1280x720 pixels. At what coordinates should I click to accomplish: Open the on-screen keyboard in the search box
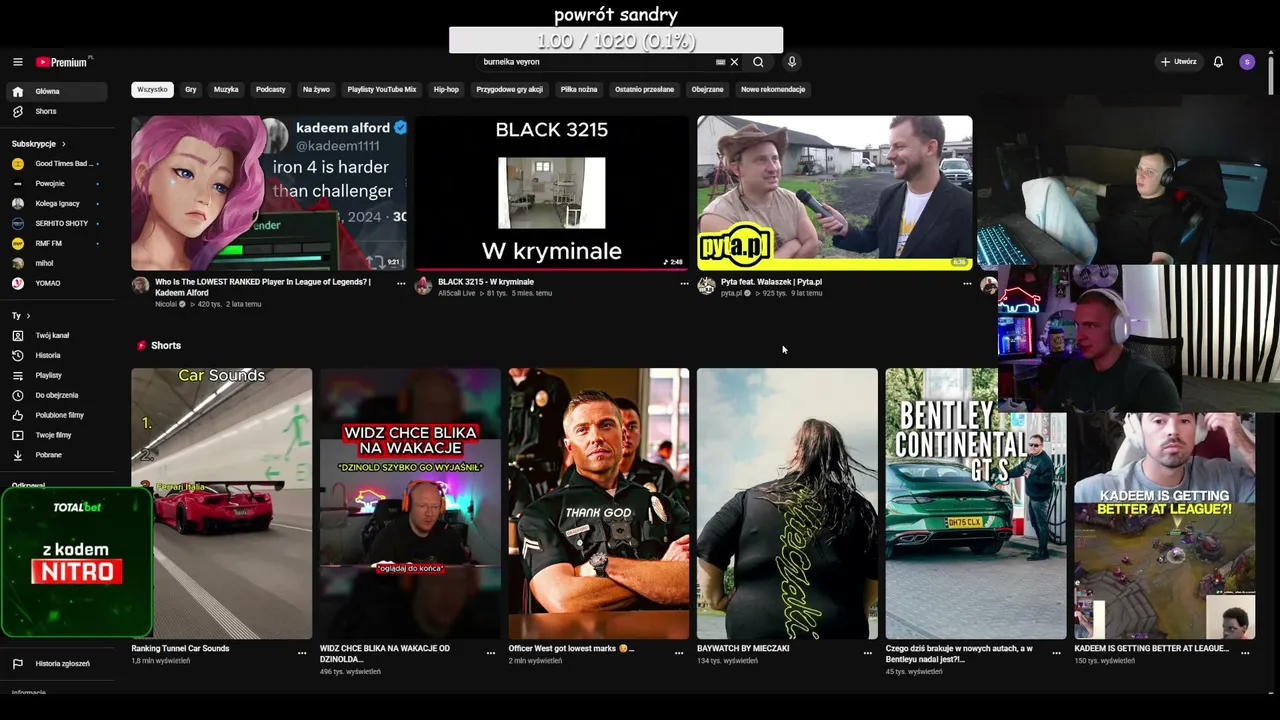point(720,62)
